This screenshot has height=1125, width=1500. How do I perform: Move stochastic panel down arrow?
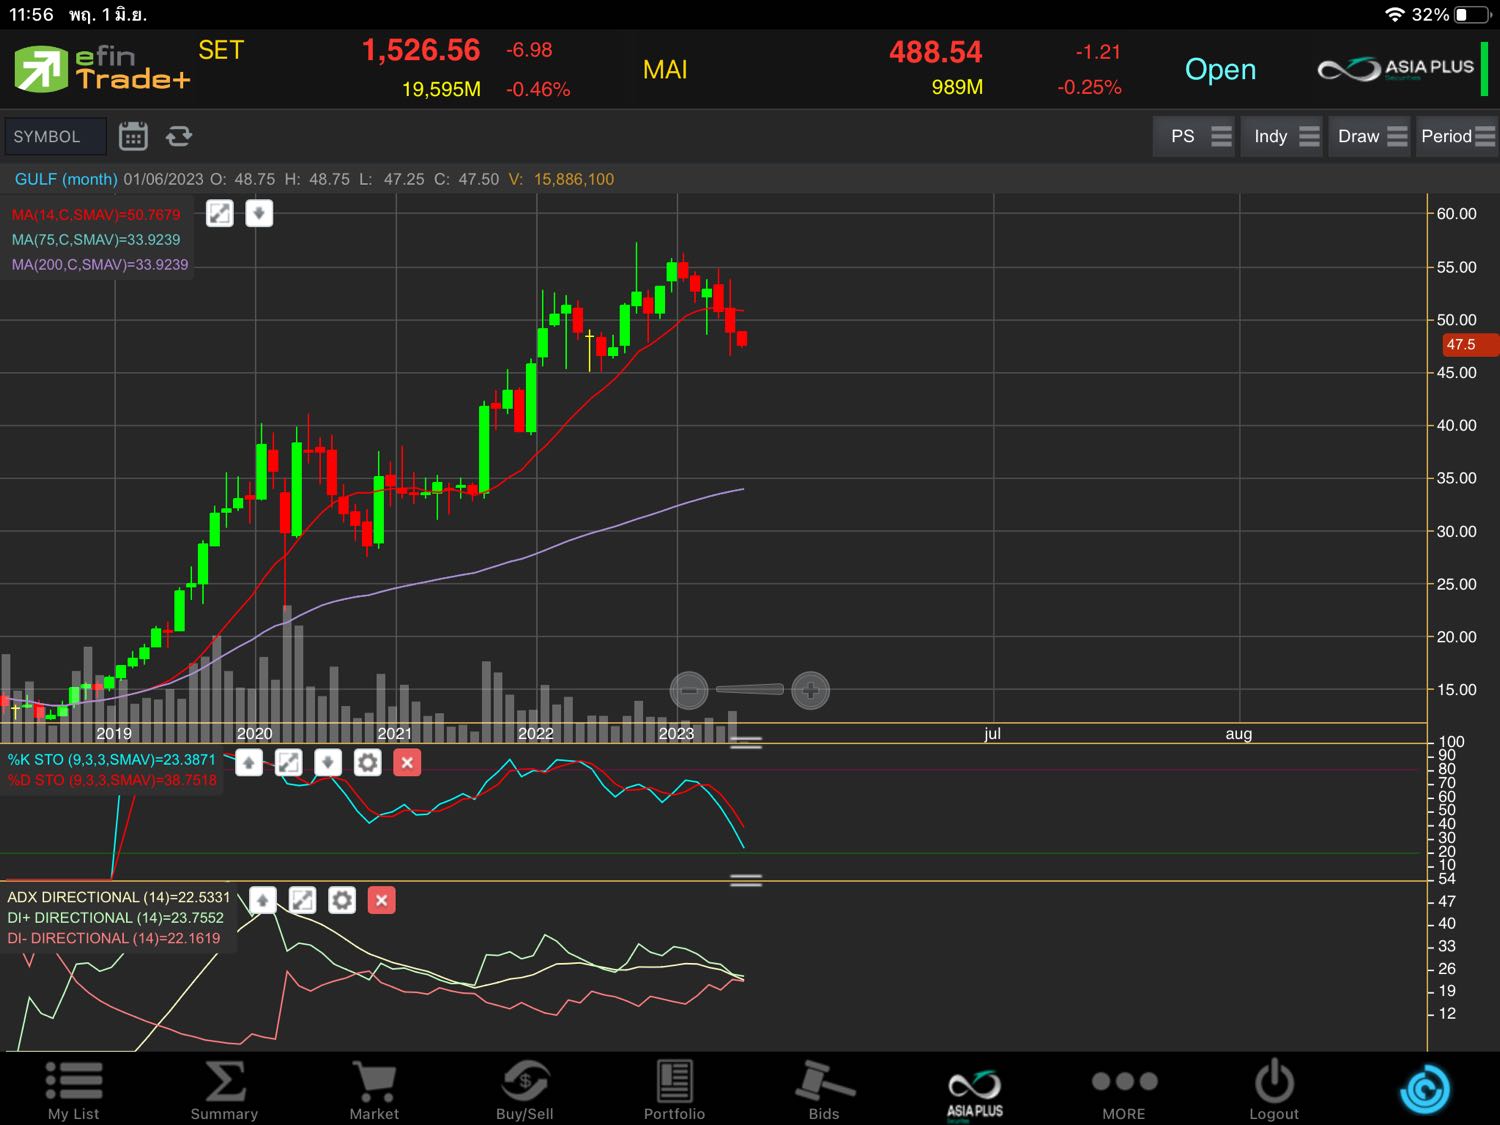coord(328,763)
